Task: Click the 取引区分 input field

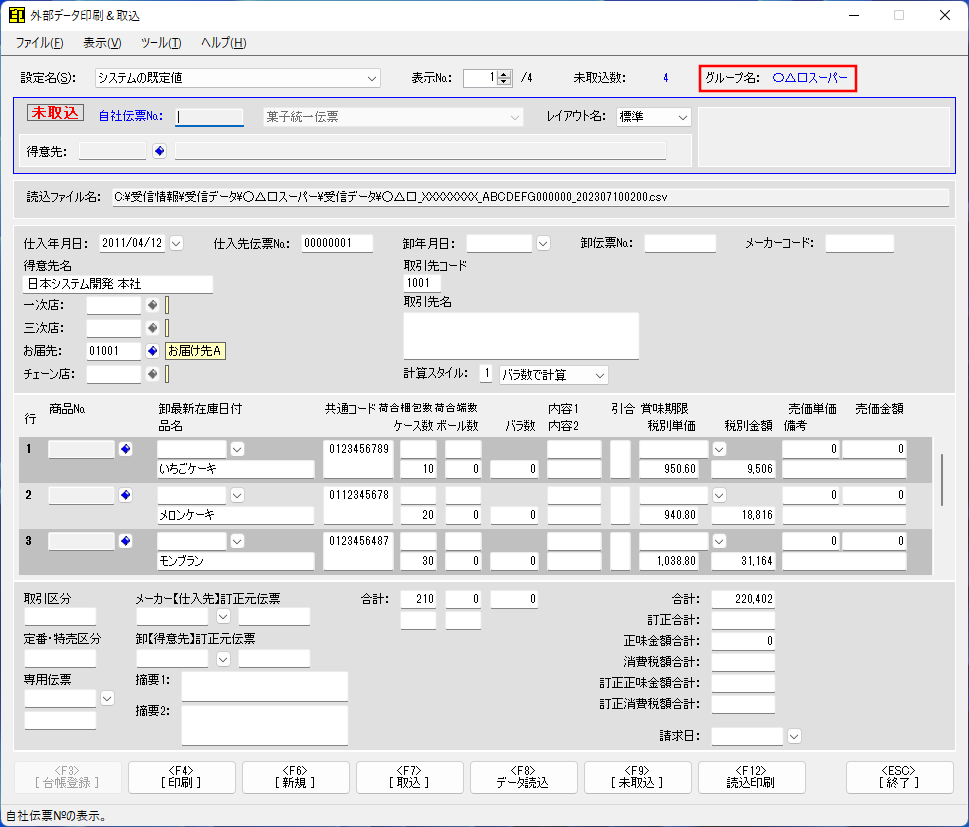Action: pyautogui.click(x=60, y=616)
